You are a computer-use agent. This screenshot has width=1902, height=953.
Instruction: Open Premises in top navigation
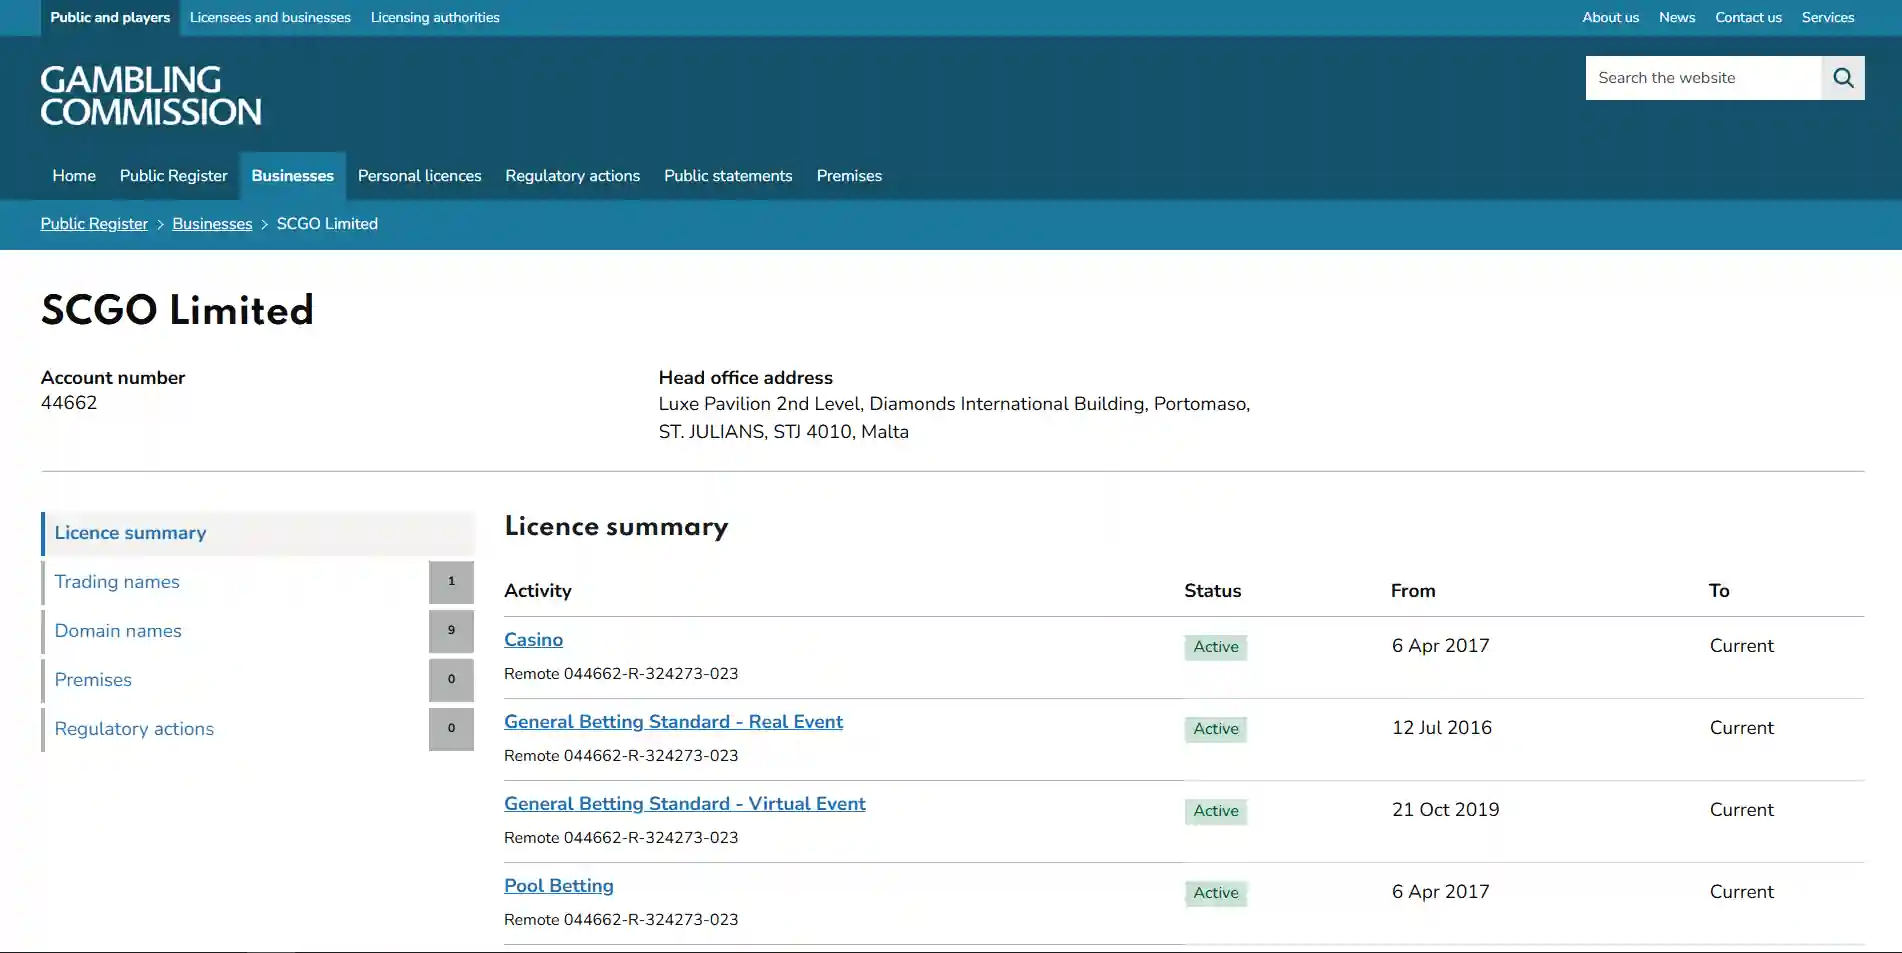(x=849, y=176)
